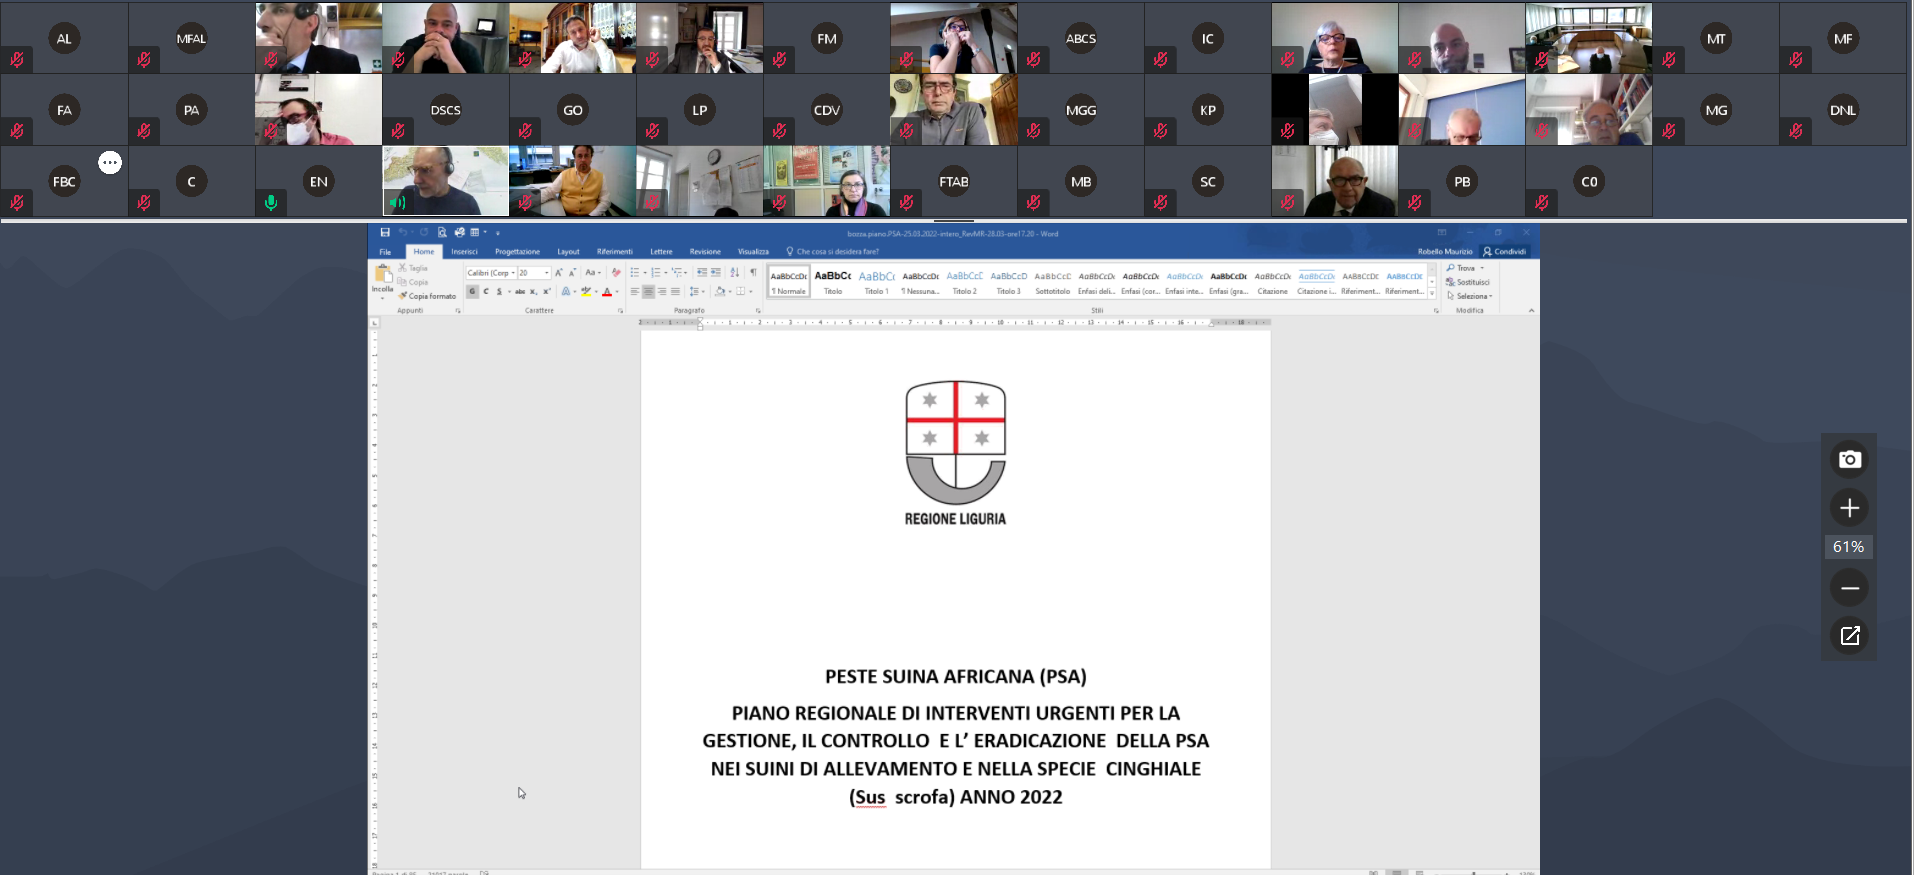The height and width of the screenshot is (875, 1914).
Task: Expand numbered list options arrow
Action: pos(666,273)
